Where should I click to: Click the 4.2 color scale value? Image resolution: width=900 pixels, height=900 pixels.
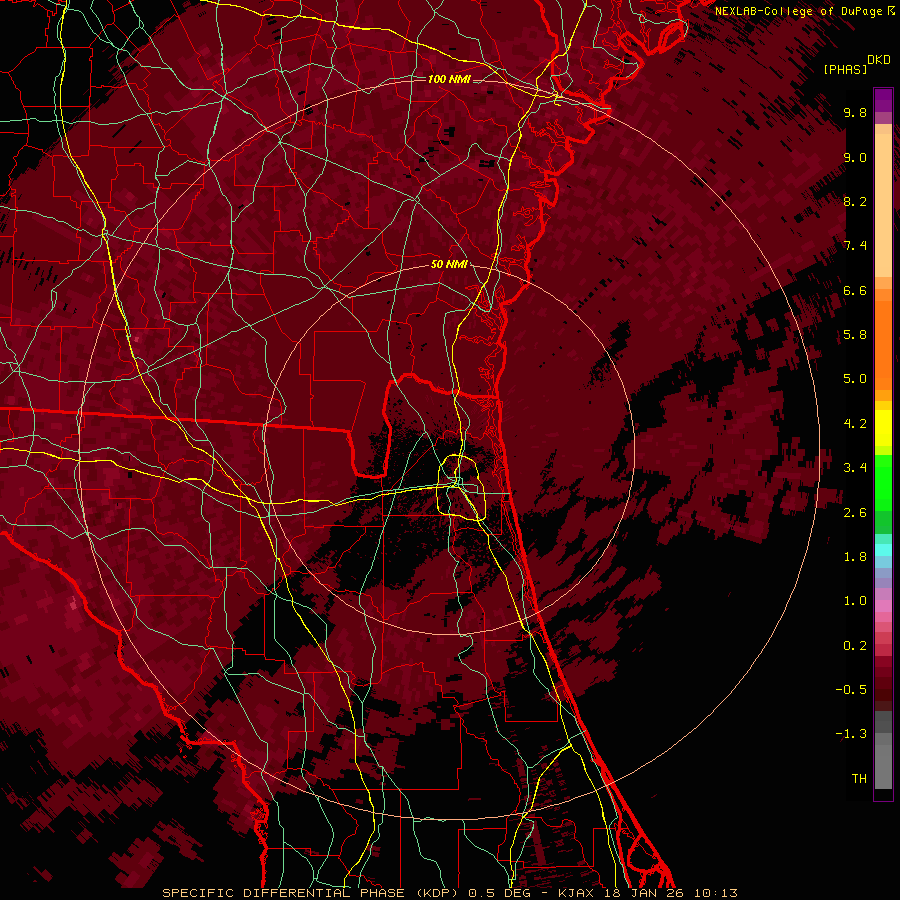pyautogui.click(x=855, y=424)
